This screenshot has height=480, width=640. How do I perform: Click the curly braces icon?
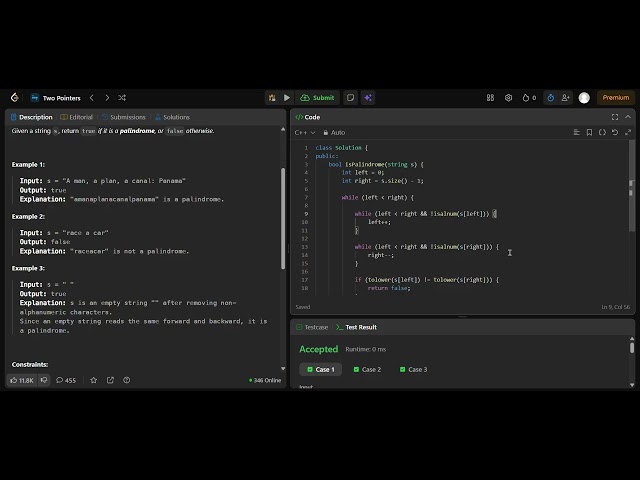pyautogui.click(x=602, y=132)
